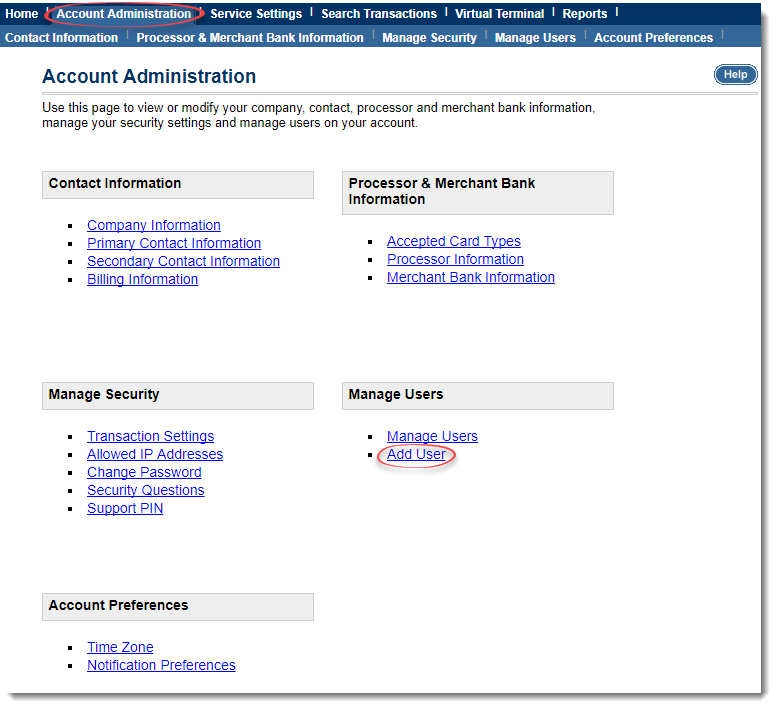This screenshot has height=708, width=776.
Task: Open Virtual Terminal from top navigation
Action: tap(499, 14)
